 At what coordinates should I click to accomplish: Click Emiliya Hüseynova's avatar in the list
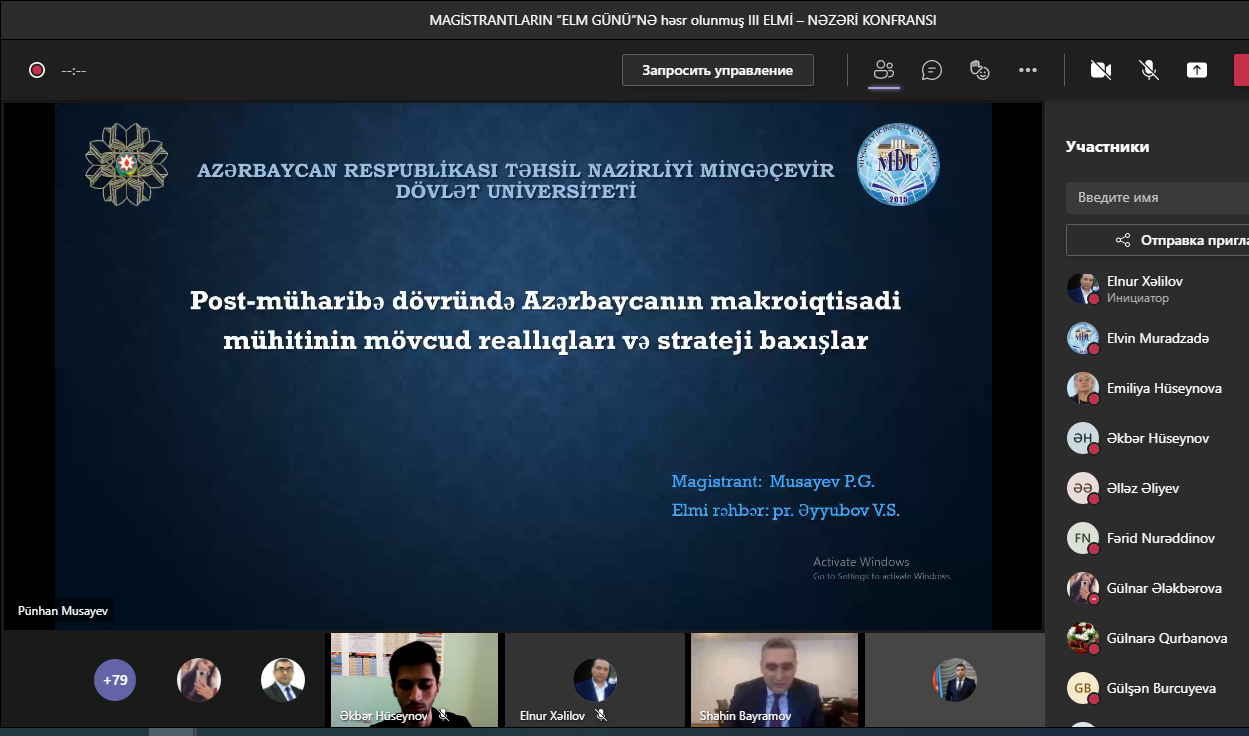click(1083, 388)
